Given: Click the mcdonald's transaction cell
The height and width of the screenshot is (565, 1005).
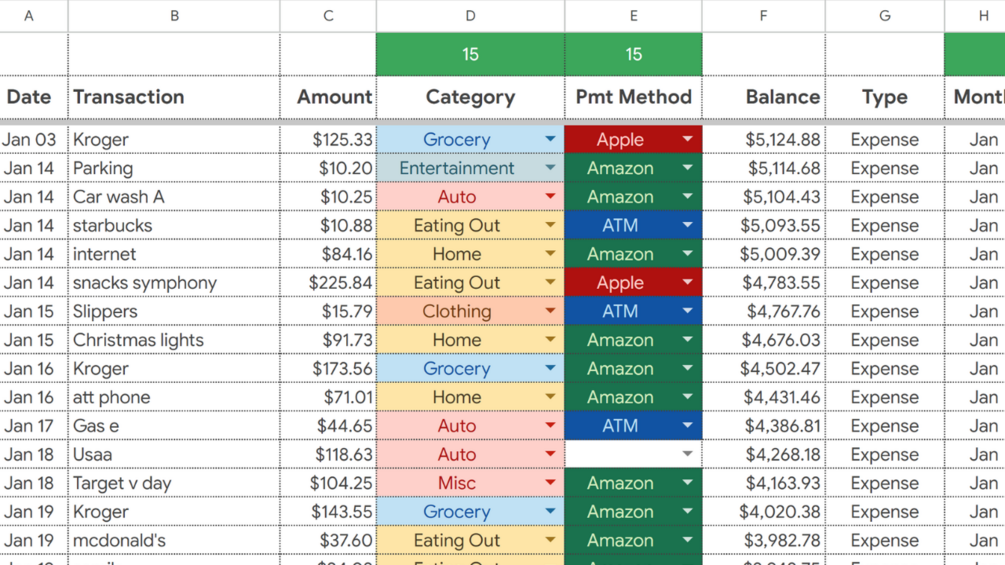Looking at the screenshot, I should [x=174, y=540].
